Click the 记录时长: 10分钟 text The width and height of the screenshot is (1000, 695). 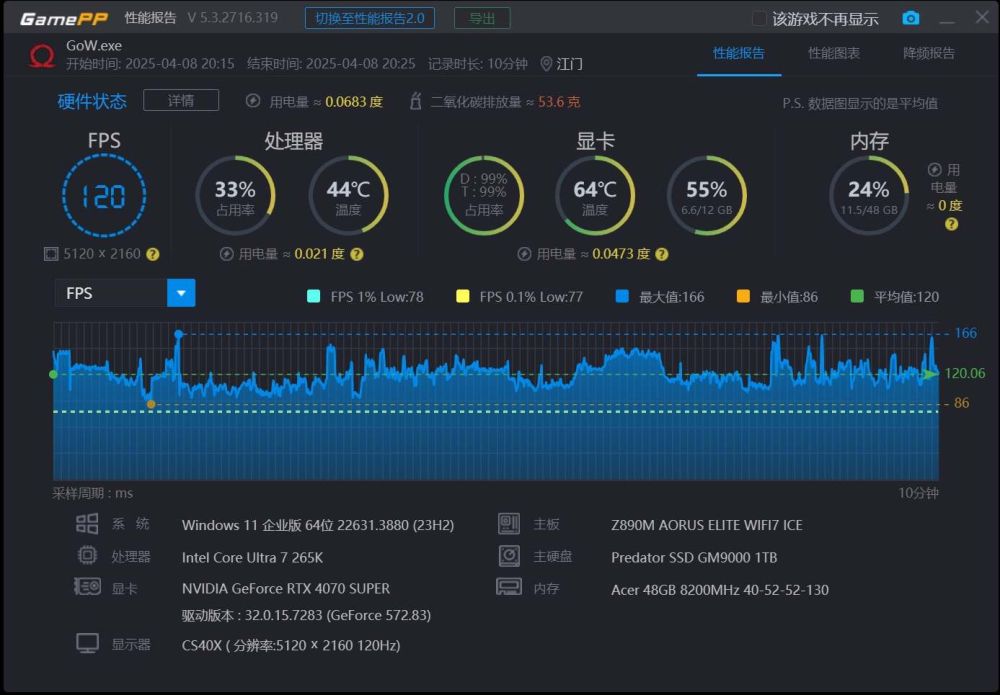478,64
